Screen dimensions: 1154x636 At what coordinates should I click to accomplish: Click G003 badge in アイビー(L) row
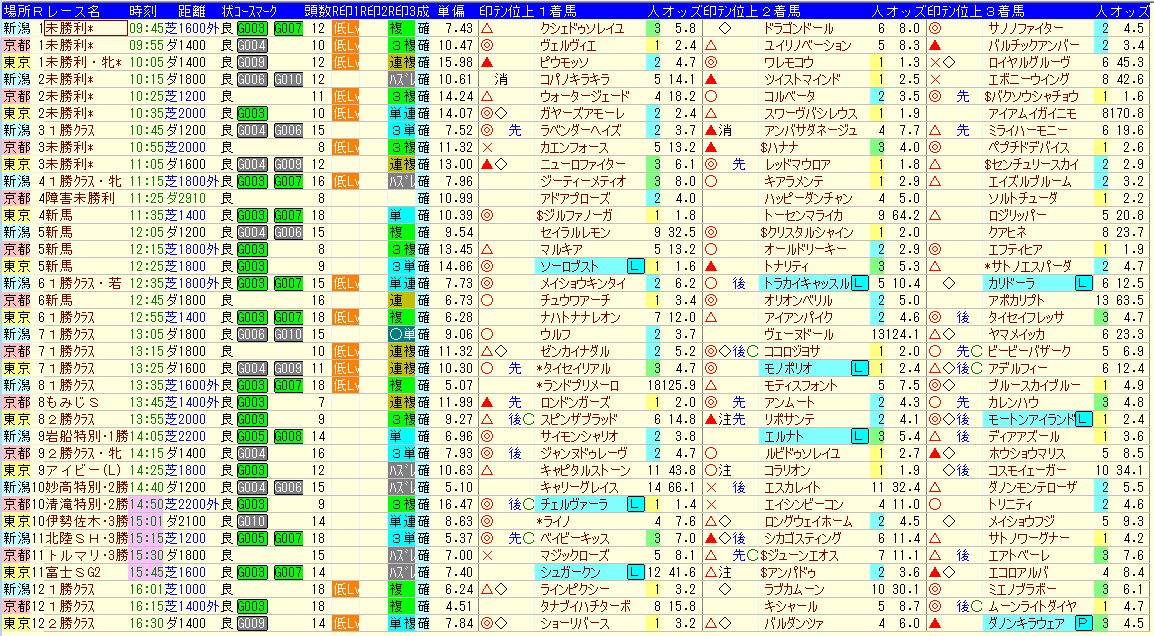(252, 470)
